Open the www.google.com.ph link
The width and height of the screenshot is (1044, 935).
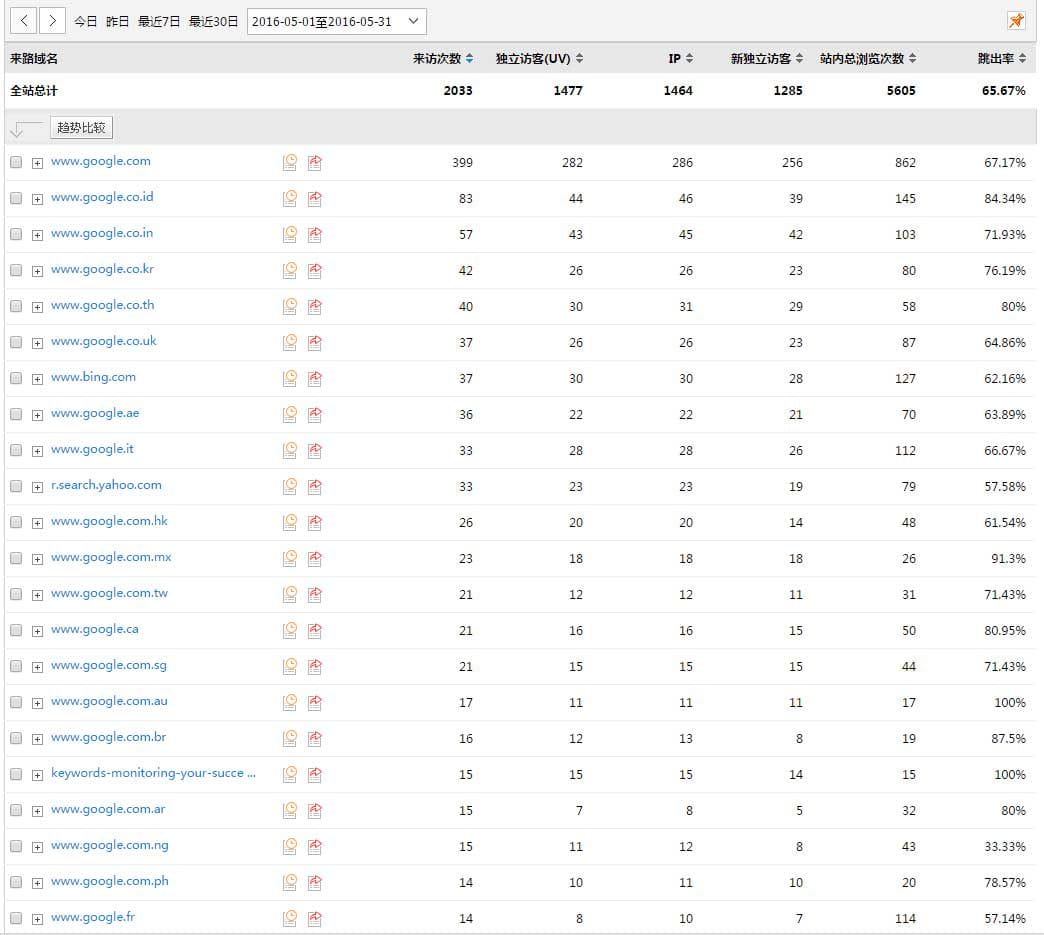pos(110,880)
